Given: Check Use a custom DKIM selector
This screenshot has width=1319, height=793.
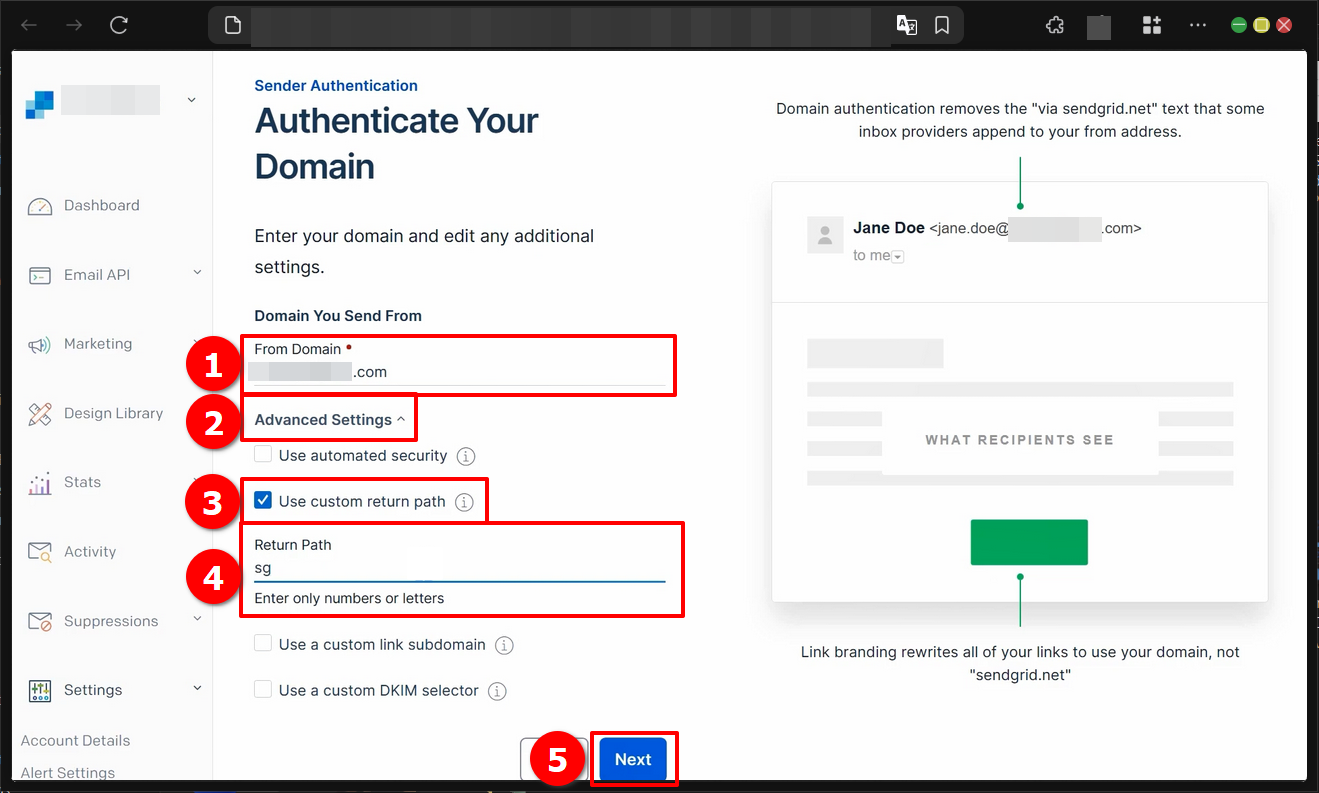Looking at the screenshot, I should [262, 689].
